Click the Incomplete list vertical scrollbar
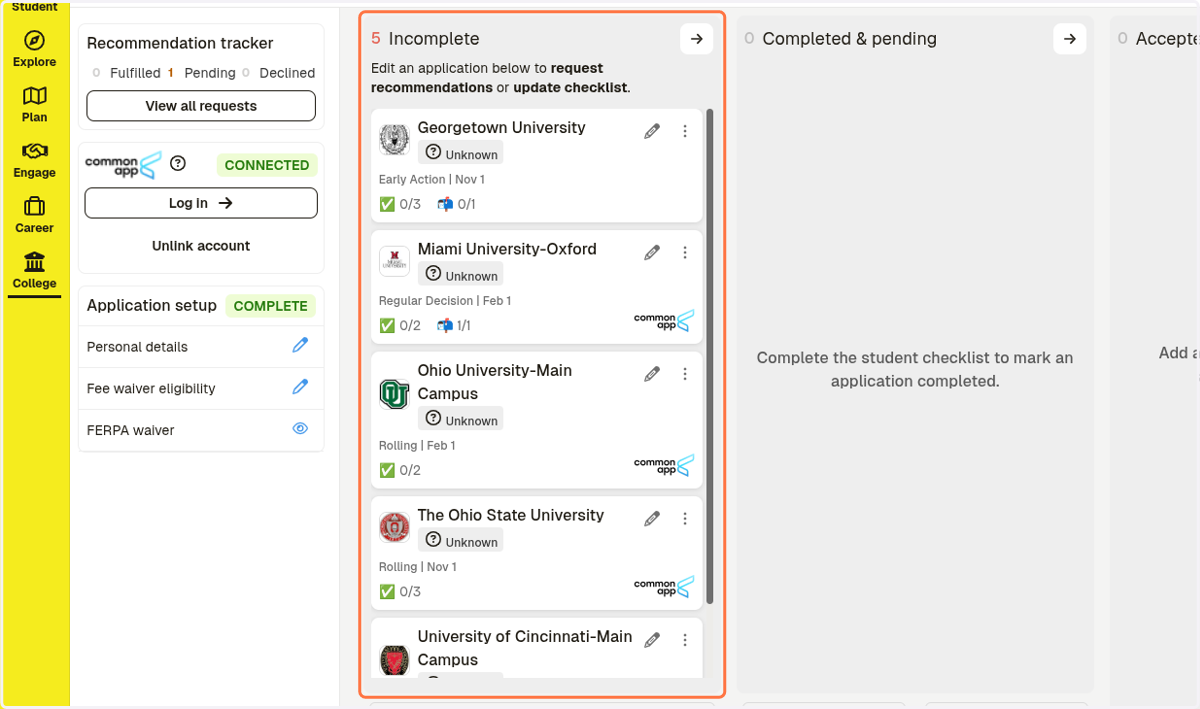 [710, 356]
